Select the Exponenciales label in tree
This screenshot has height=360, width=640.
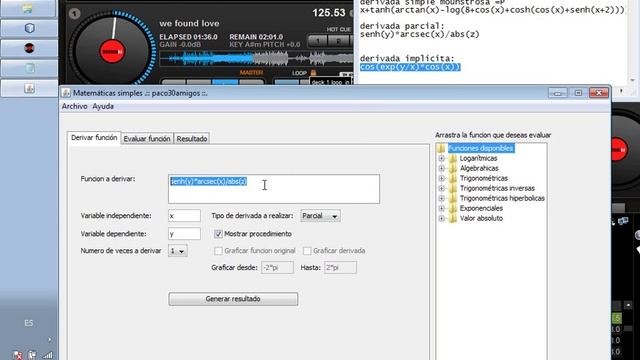481,208
